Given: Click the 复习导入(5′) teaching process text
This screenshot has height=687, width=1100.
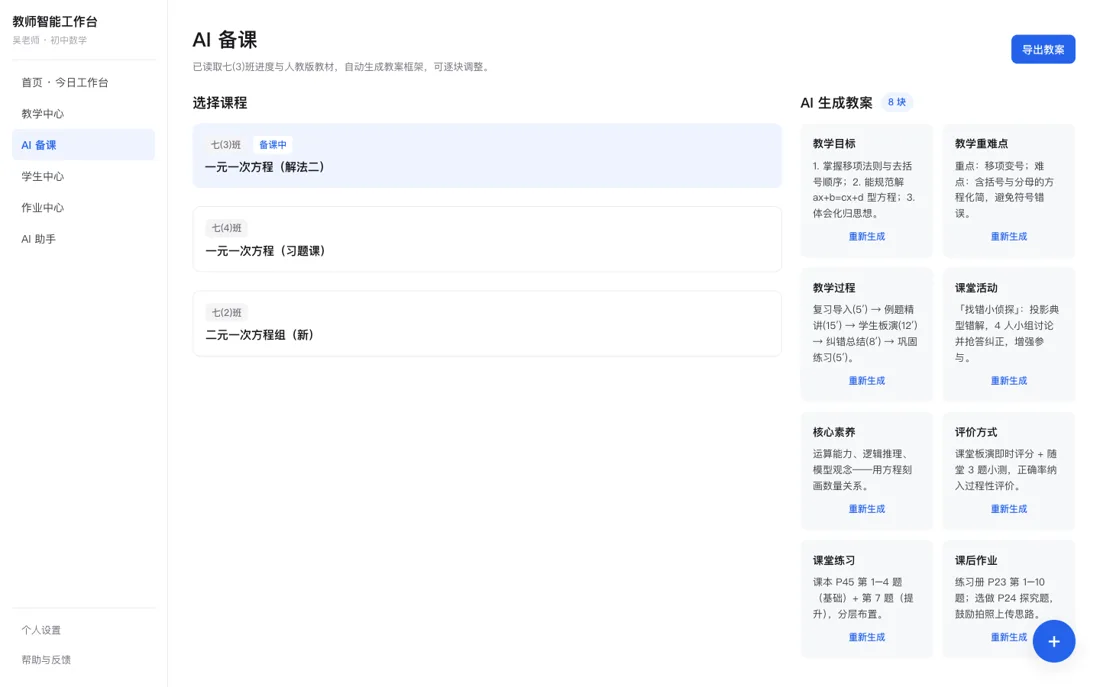Looking at the screenshot, I should tap(865, 333).
